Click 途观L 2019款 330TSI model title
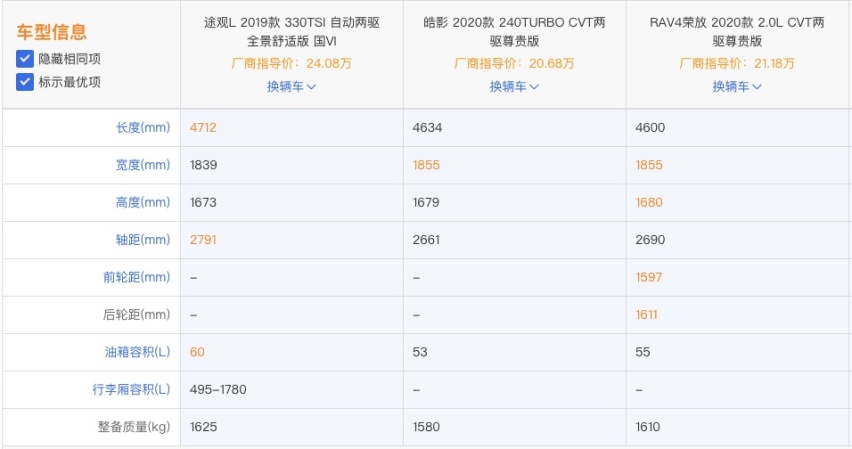The height and width of the screenshot is (449, 852). coord(292,32)
